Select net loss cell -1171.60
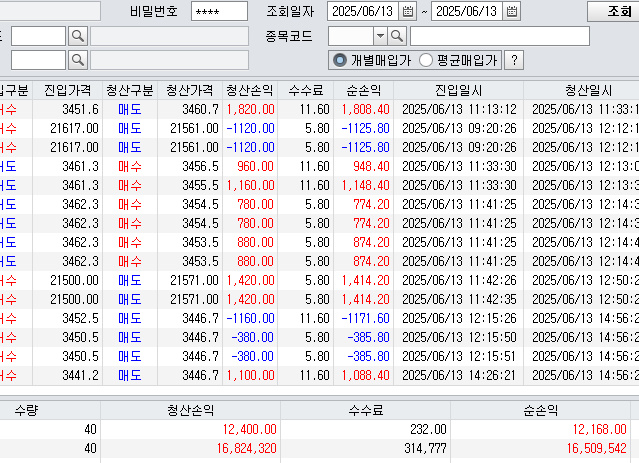Image resolution: width=639 pixels, height=463 pixels. [364, 318]
